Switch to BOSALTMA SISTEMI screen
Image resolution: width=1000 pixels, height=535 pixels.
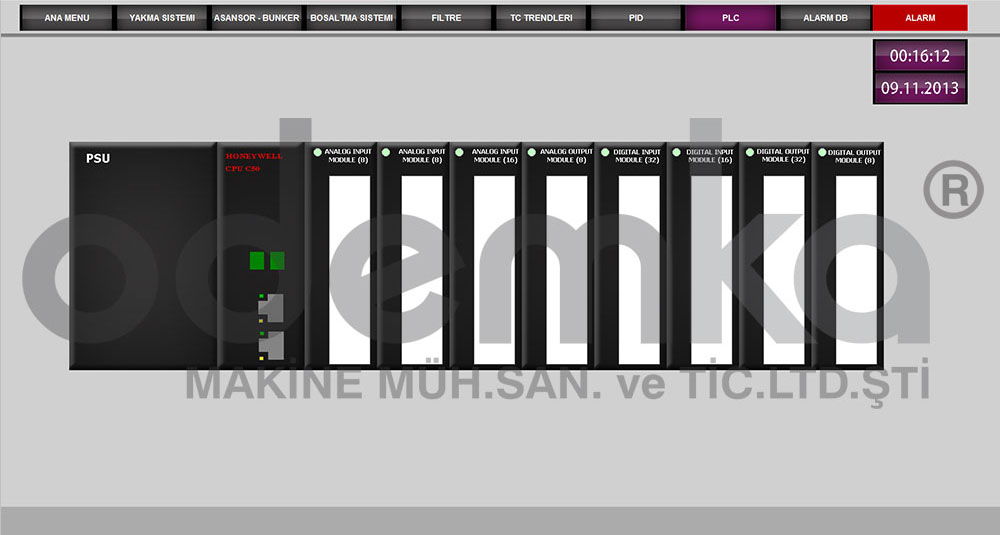tap(352, 18)
